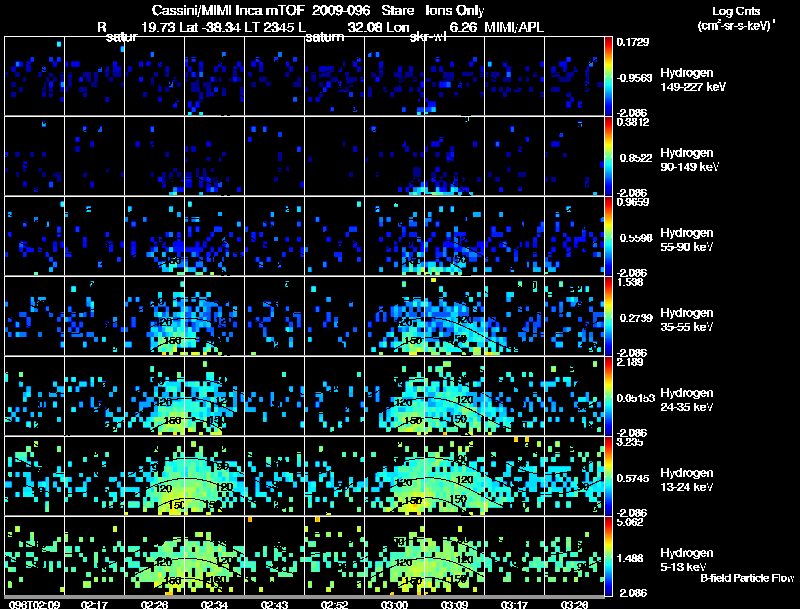Click the 1.488 colorbar midpoint value
The image size is (800, 609).
pyautogui.click(x=632, y=558)
